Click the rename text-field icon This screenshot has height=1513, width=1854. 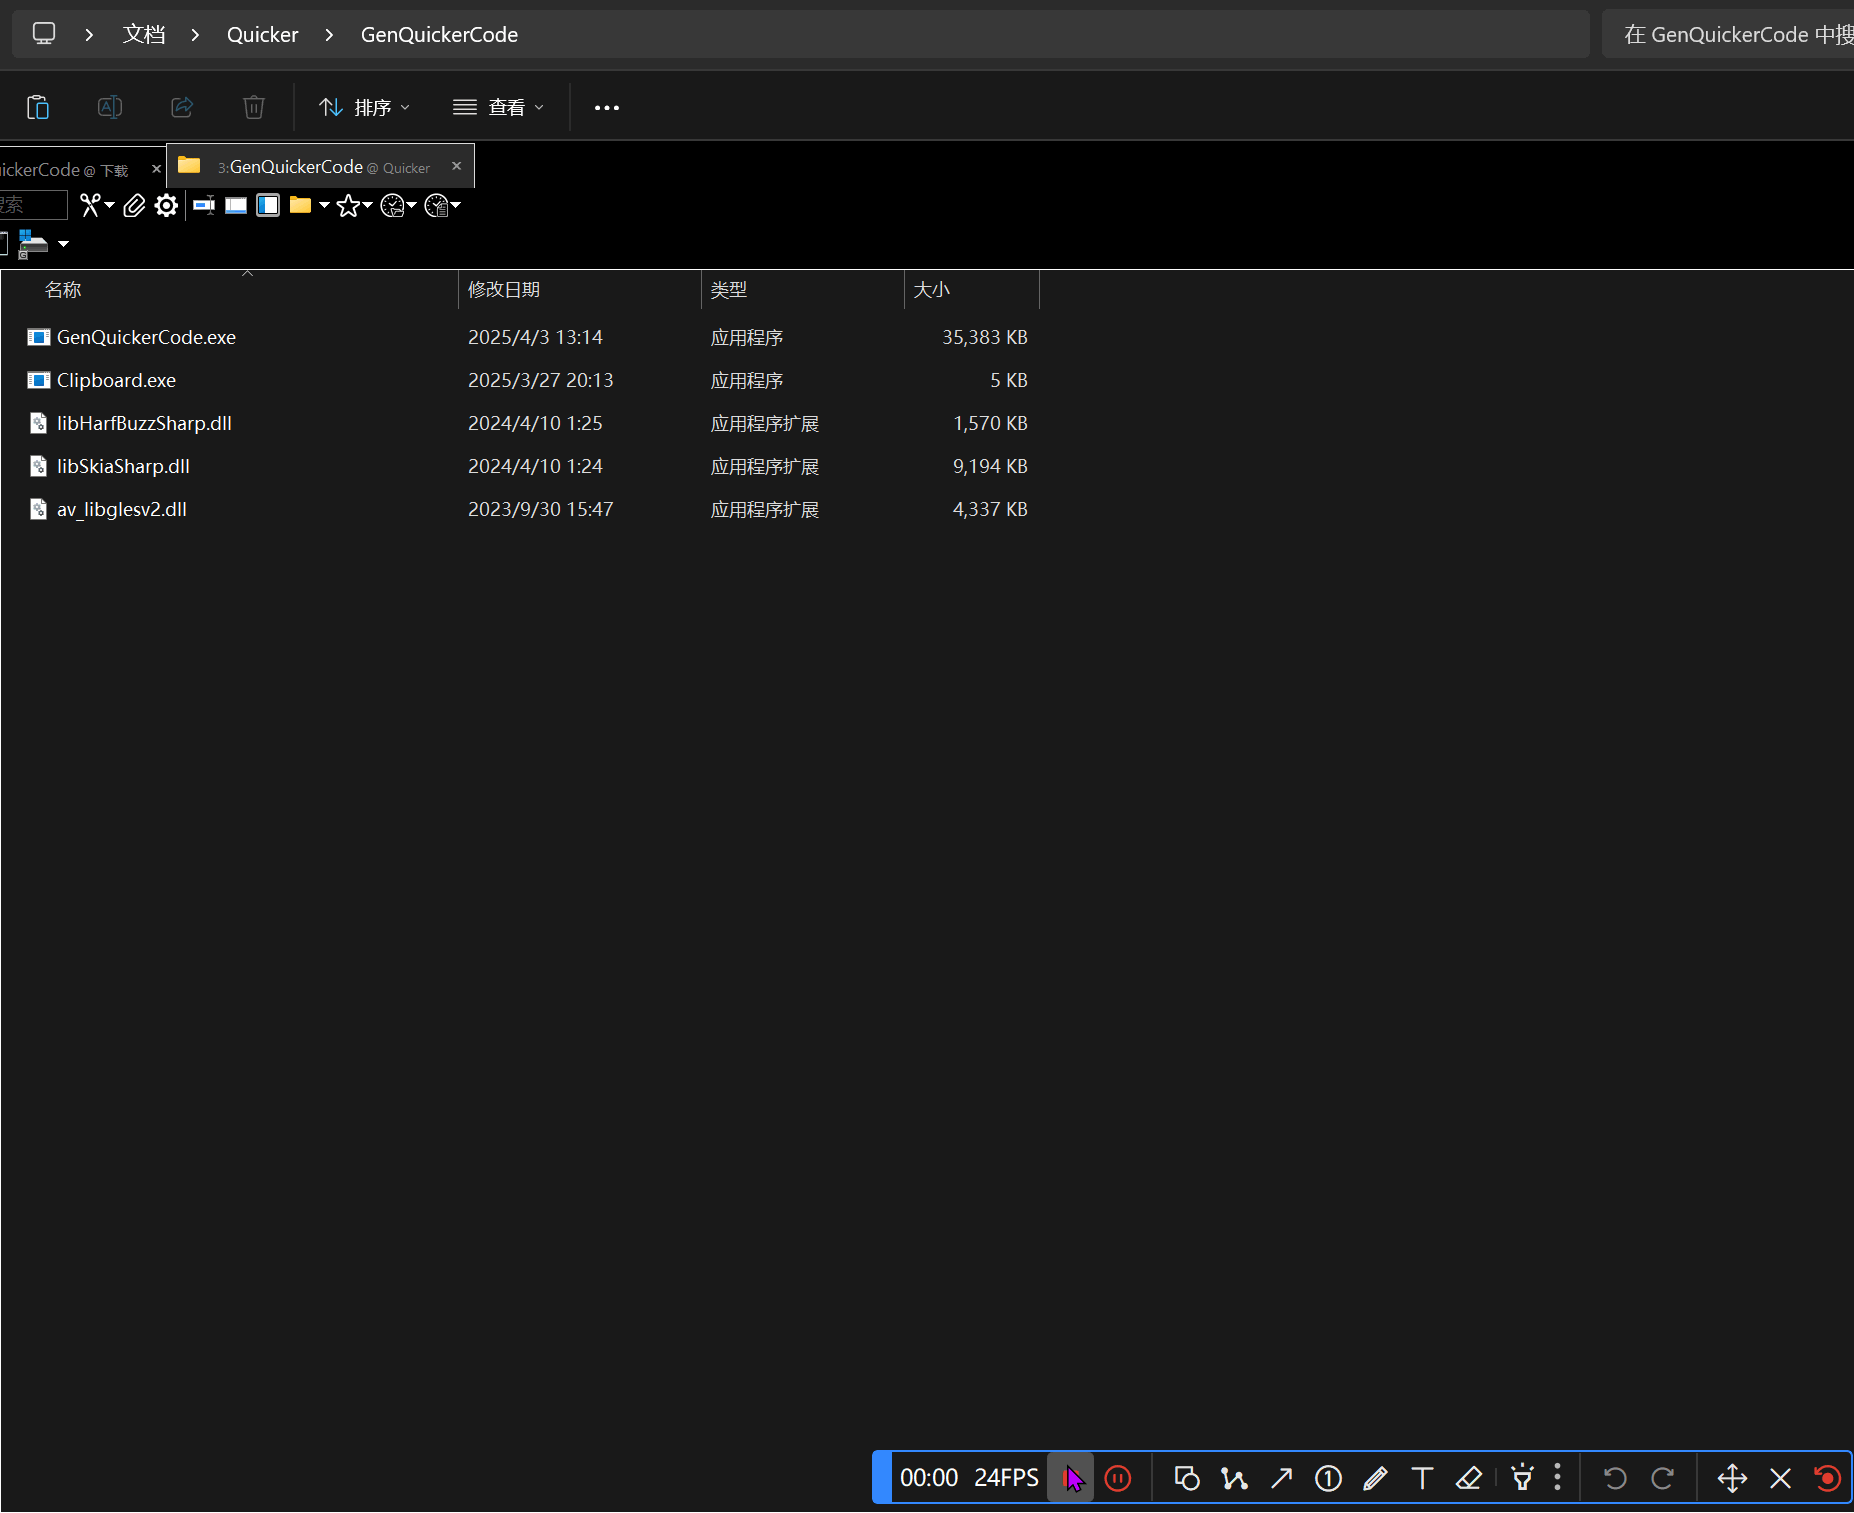(x=204, y=205)
